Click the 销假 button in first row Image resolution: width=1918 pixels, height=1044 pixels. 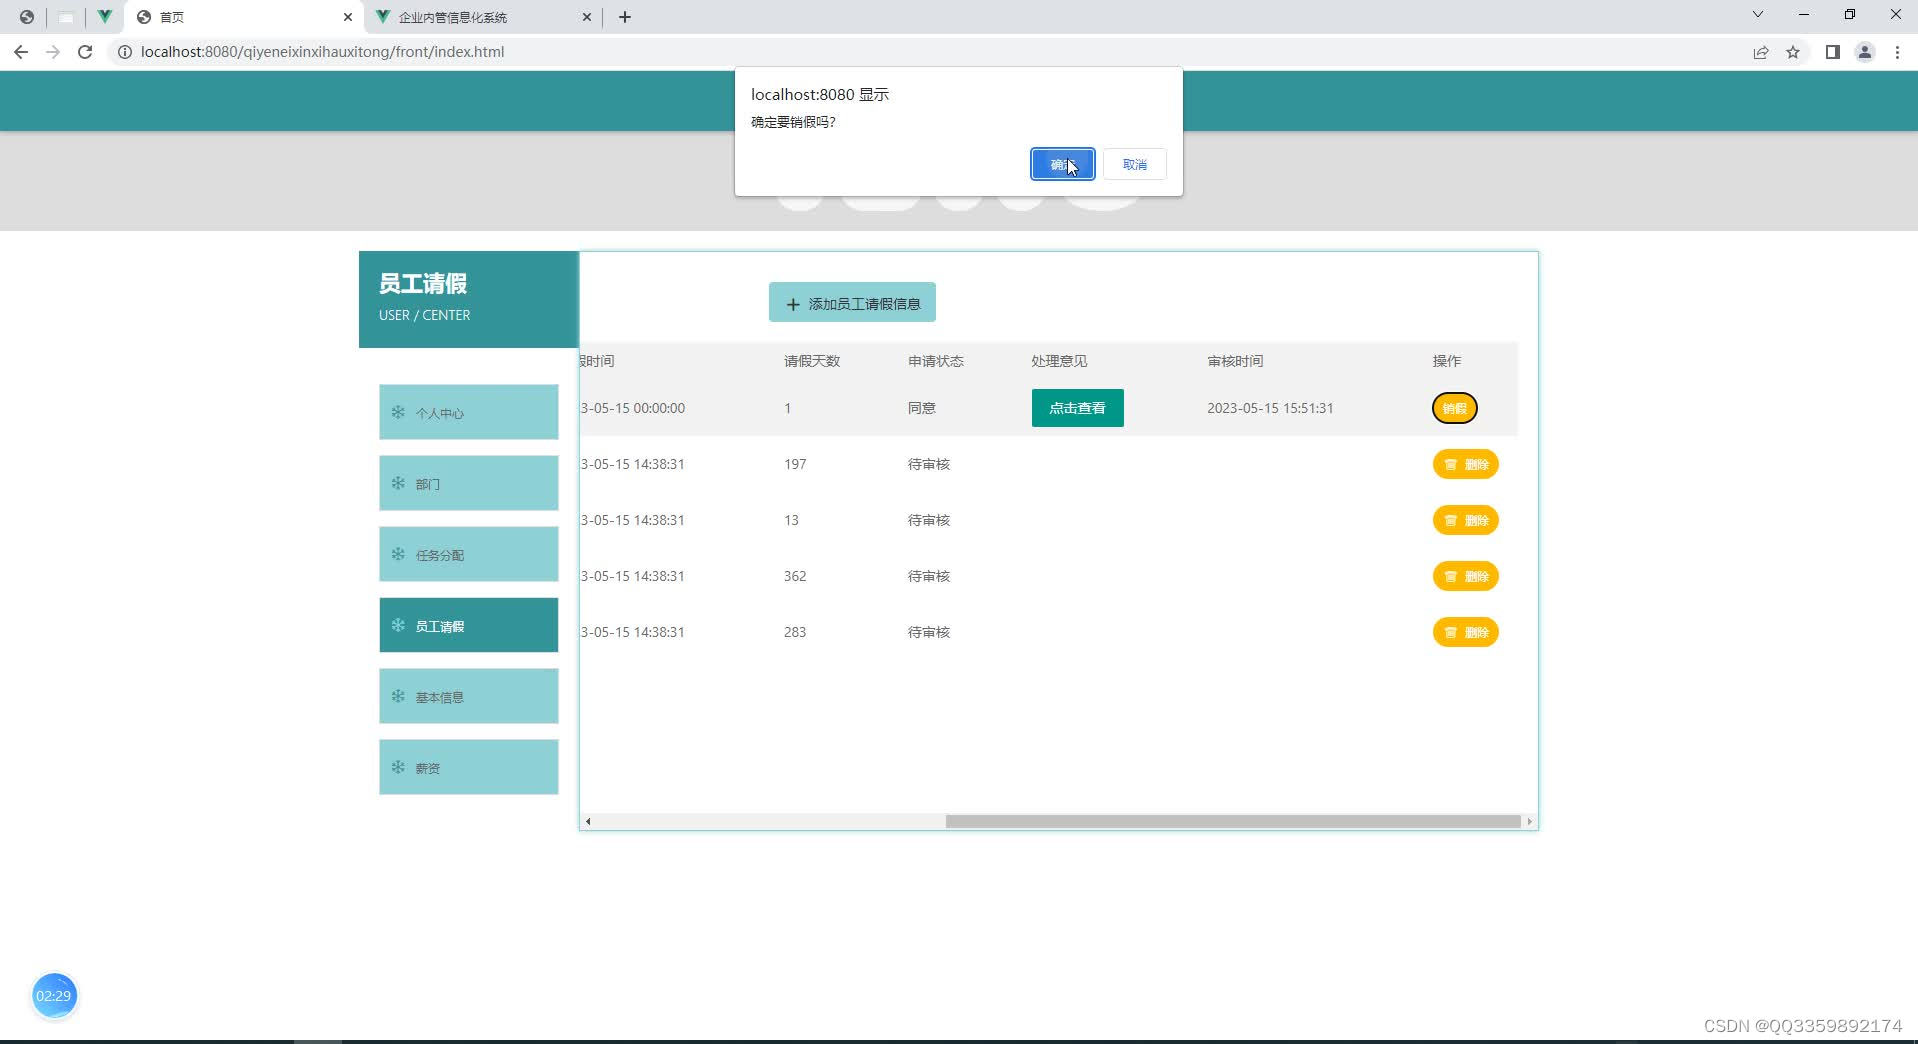click(x=1454, y=408)
